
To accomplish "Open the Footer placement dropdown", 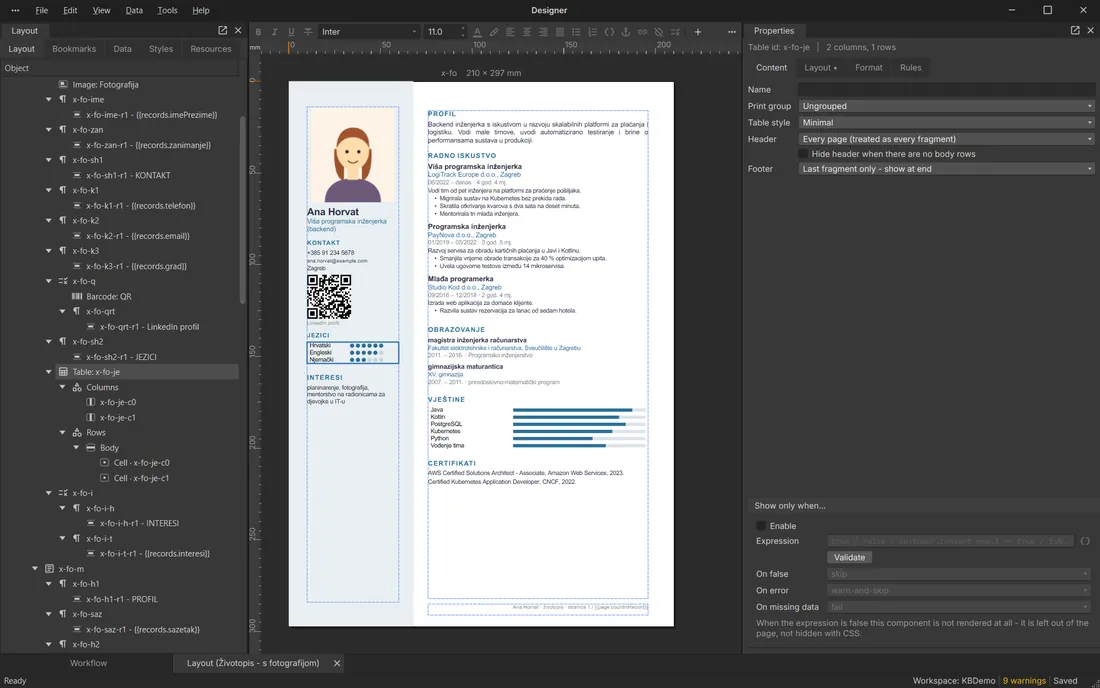I will [x=946, y=168].
